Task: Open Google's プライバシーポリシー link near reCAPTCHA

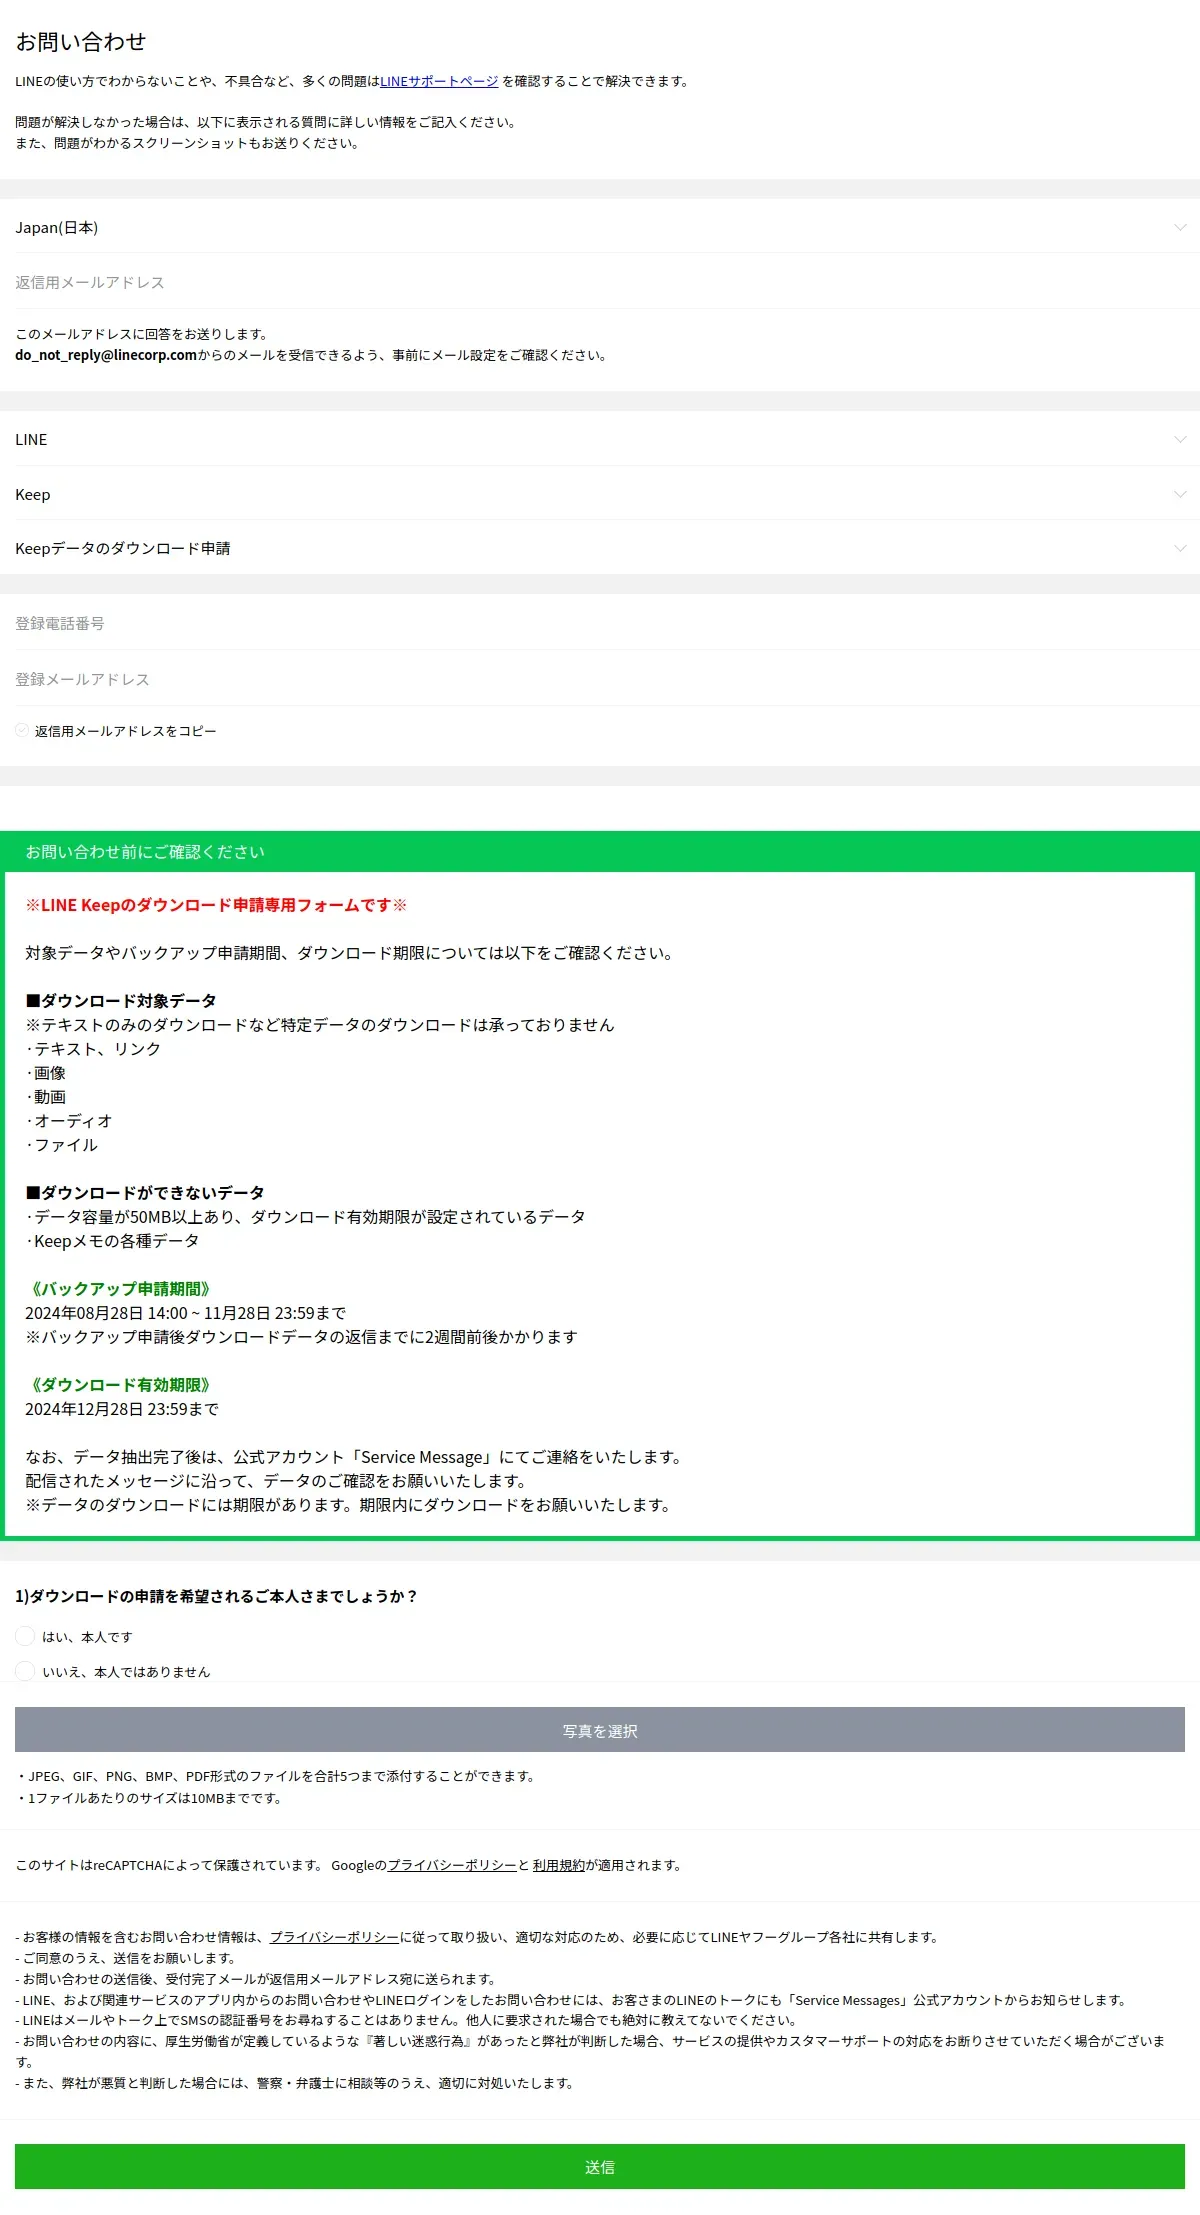Action: tap(452, 1865)
